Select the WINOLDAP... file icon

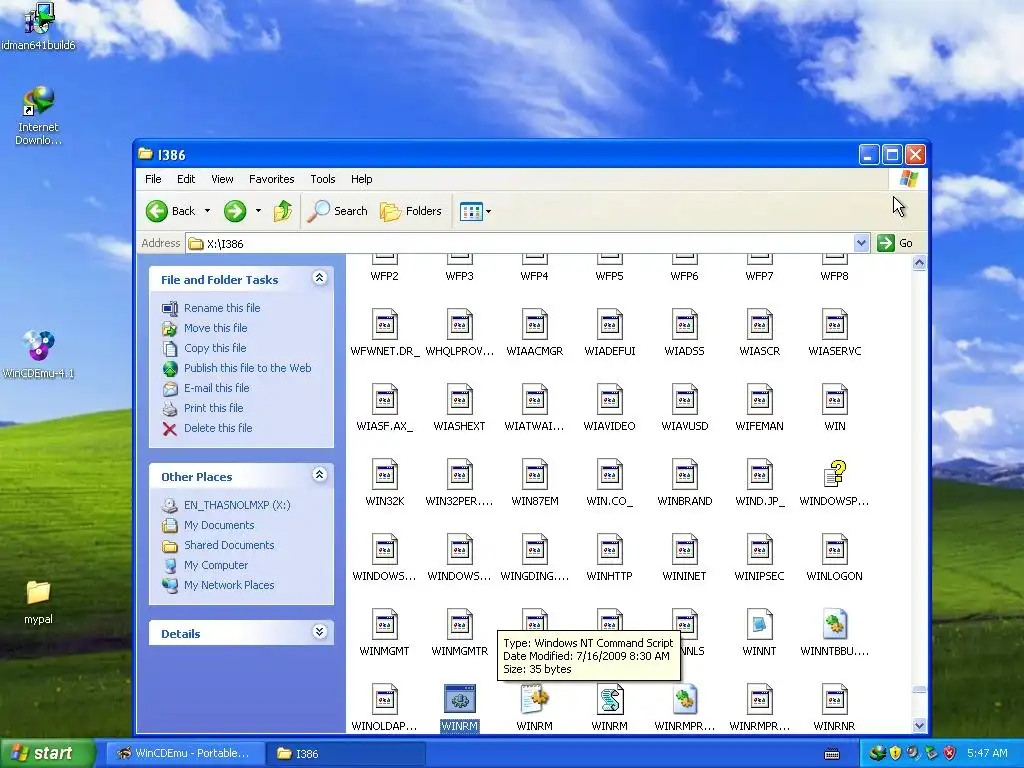385,699
